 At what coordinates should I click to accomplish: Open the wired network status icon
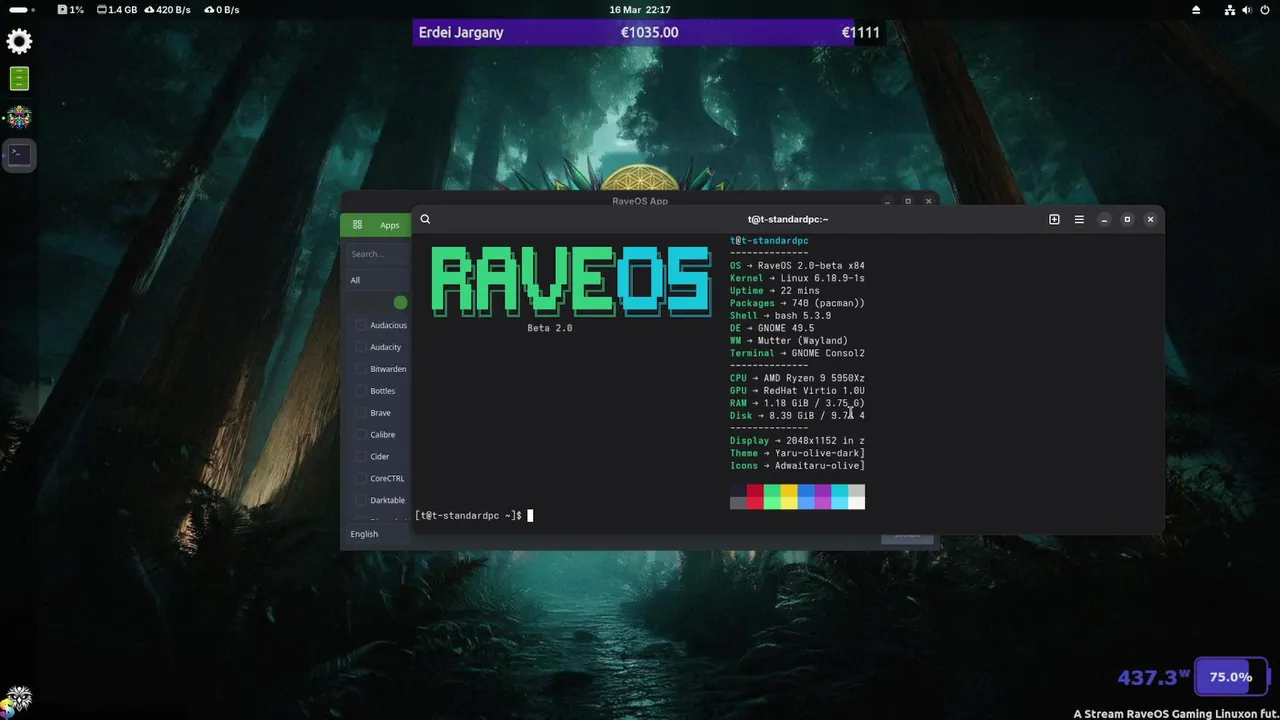(x=1230, y=9)
